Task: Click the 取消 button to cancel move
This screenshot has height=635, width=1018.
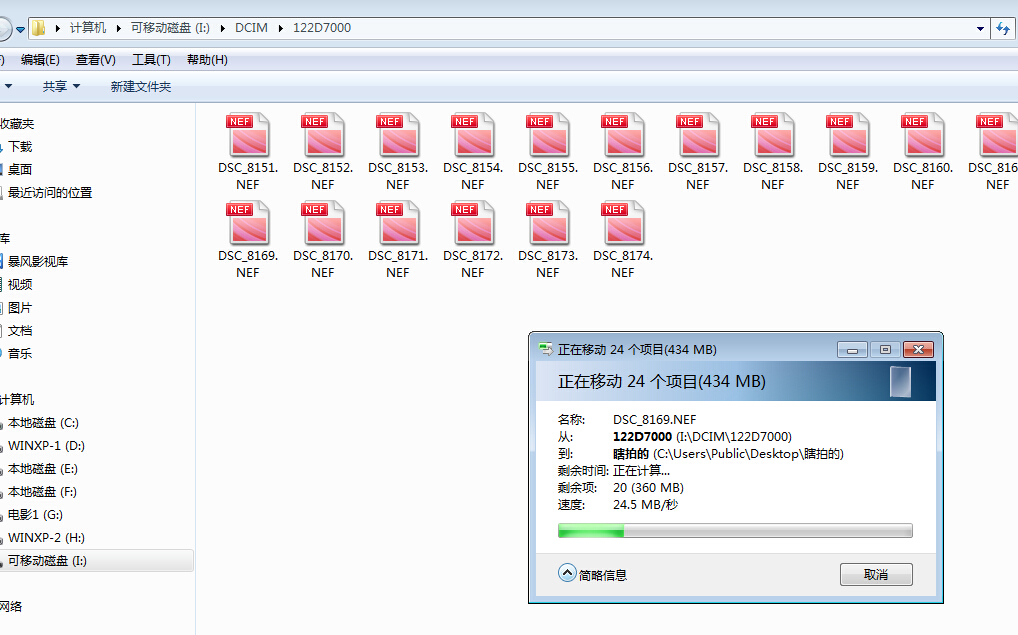Action: coord(876,575)
